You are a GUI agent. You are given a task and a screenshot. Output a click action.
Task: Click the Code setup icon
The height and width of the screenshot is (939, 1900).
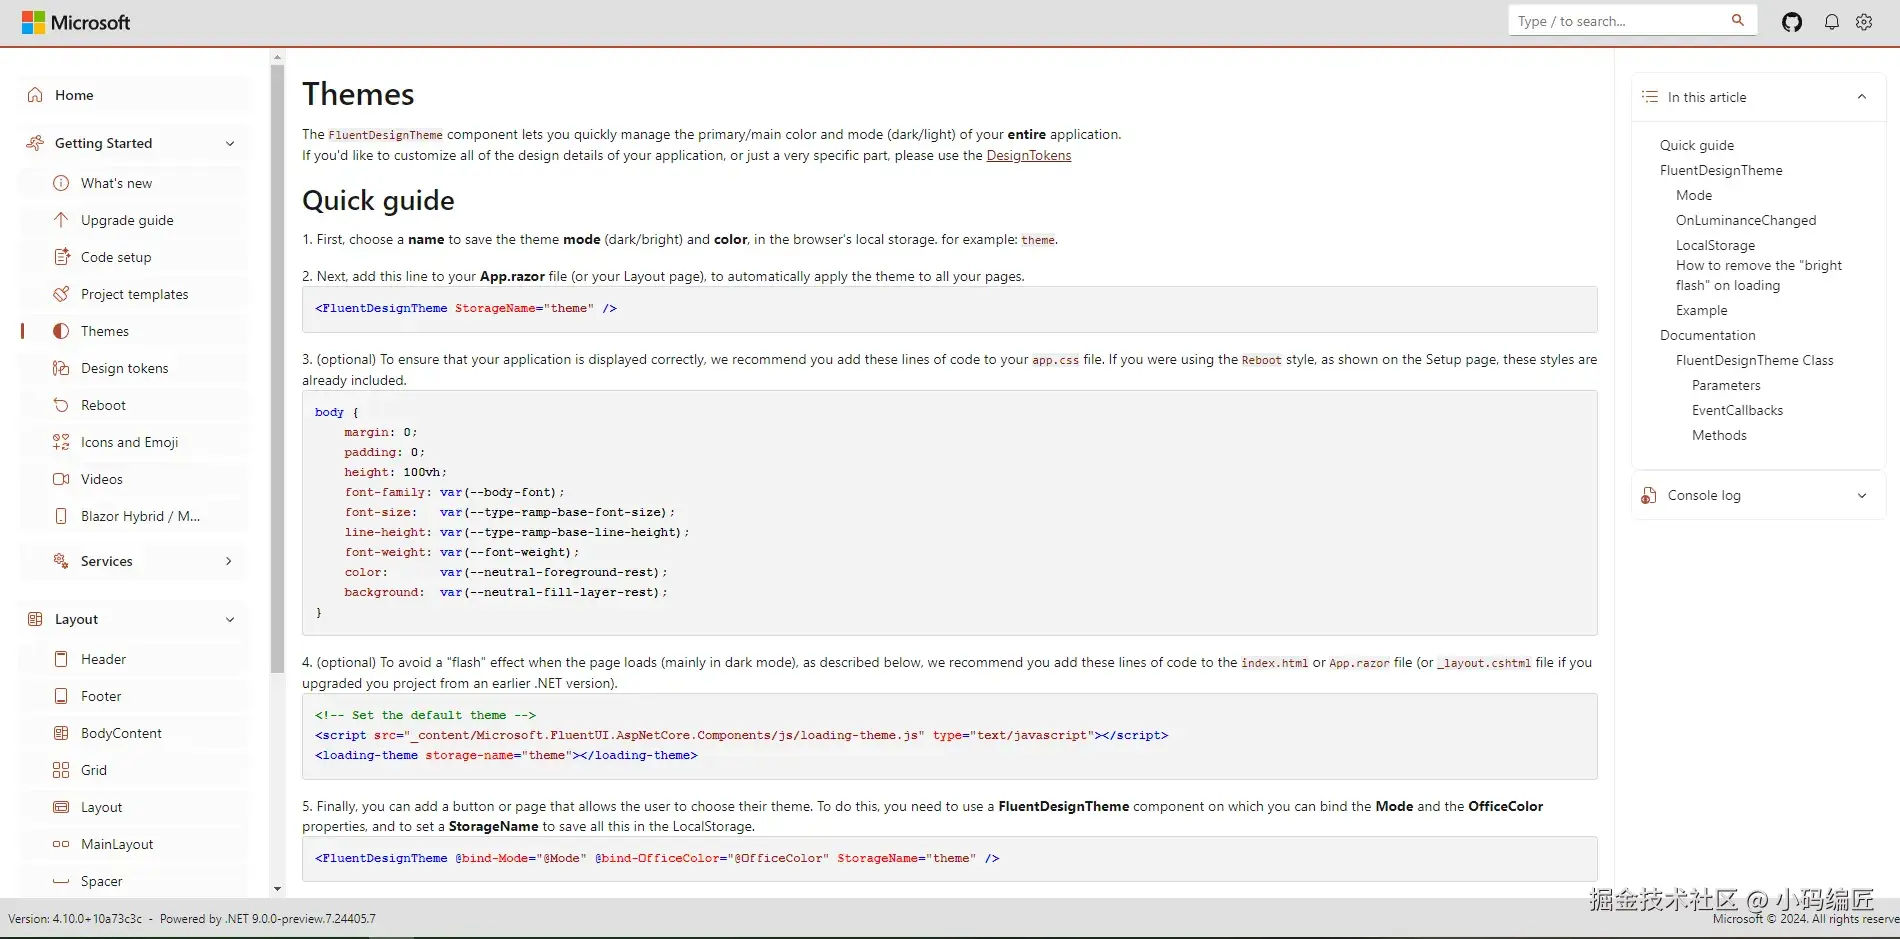coord(61,257)
